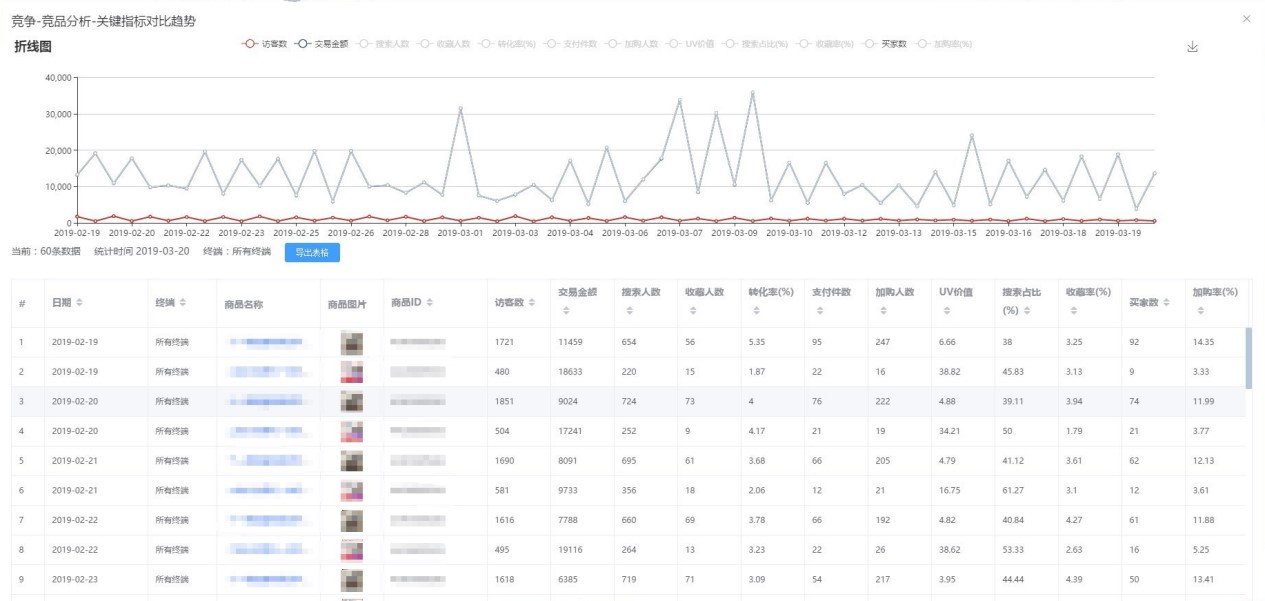This screenshot has width=1265, height=601.
Task: Click sort icon next to 买家数
Action: coord(1166,303)
